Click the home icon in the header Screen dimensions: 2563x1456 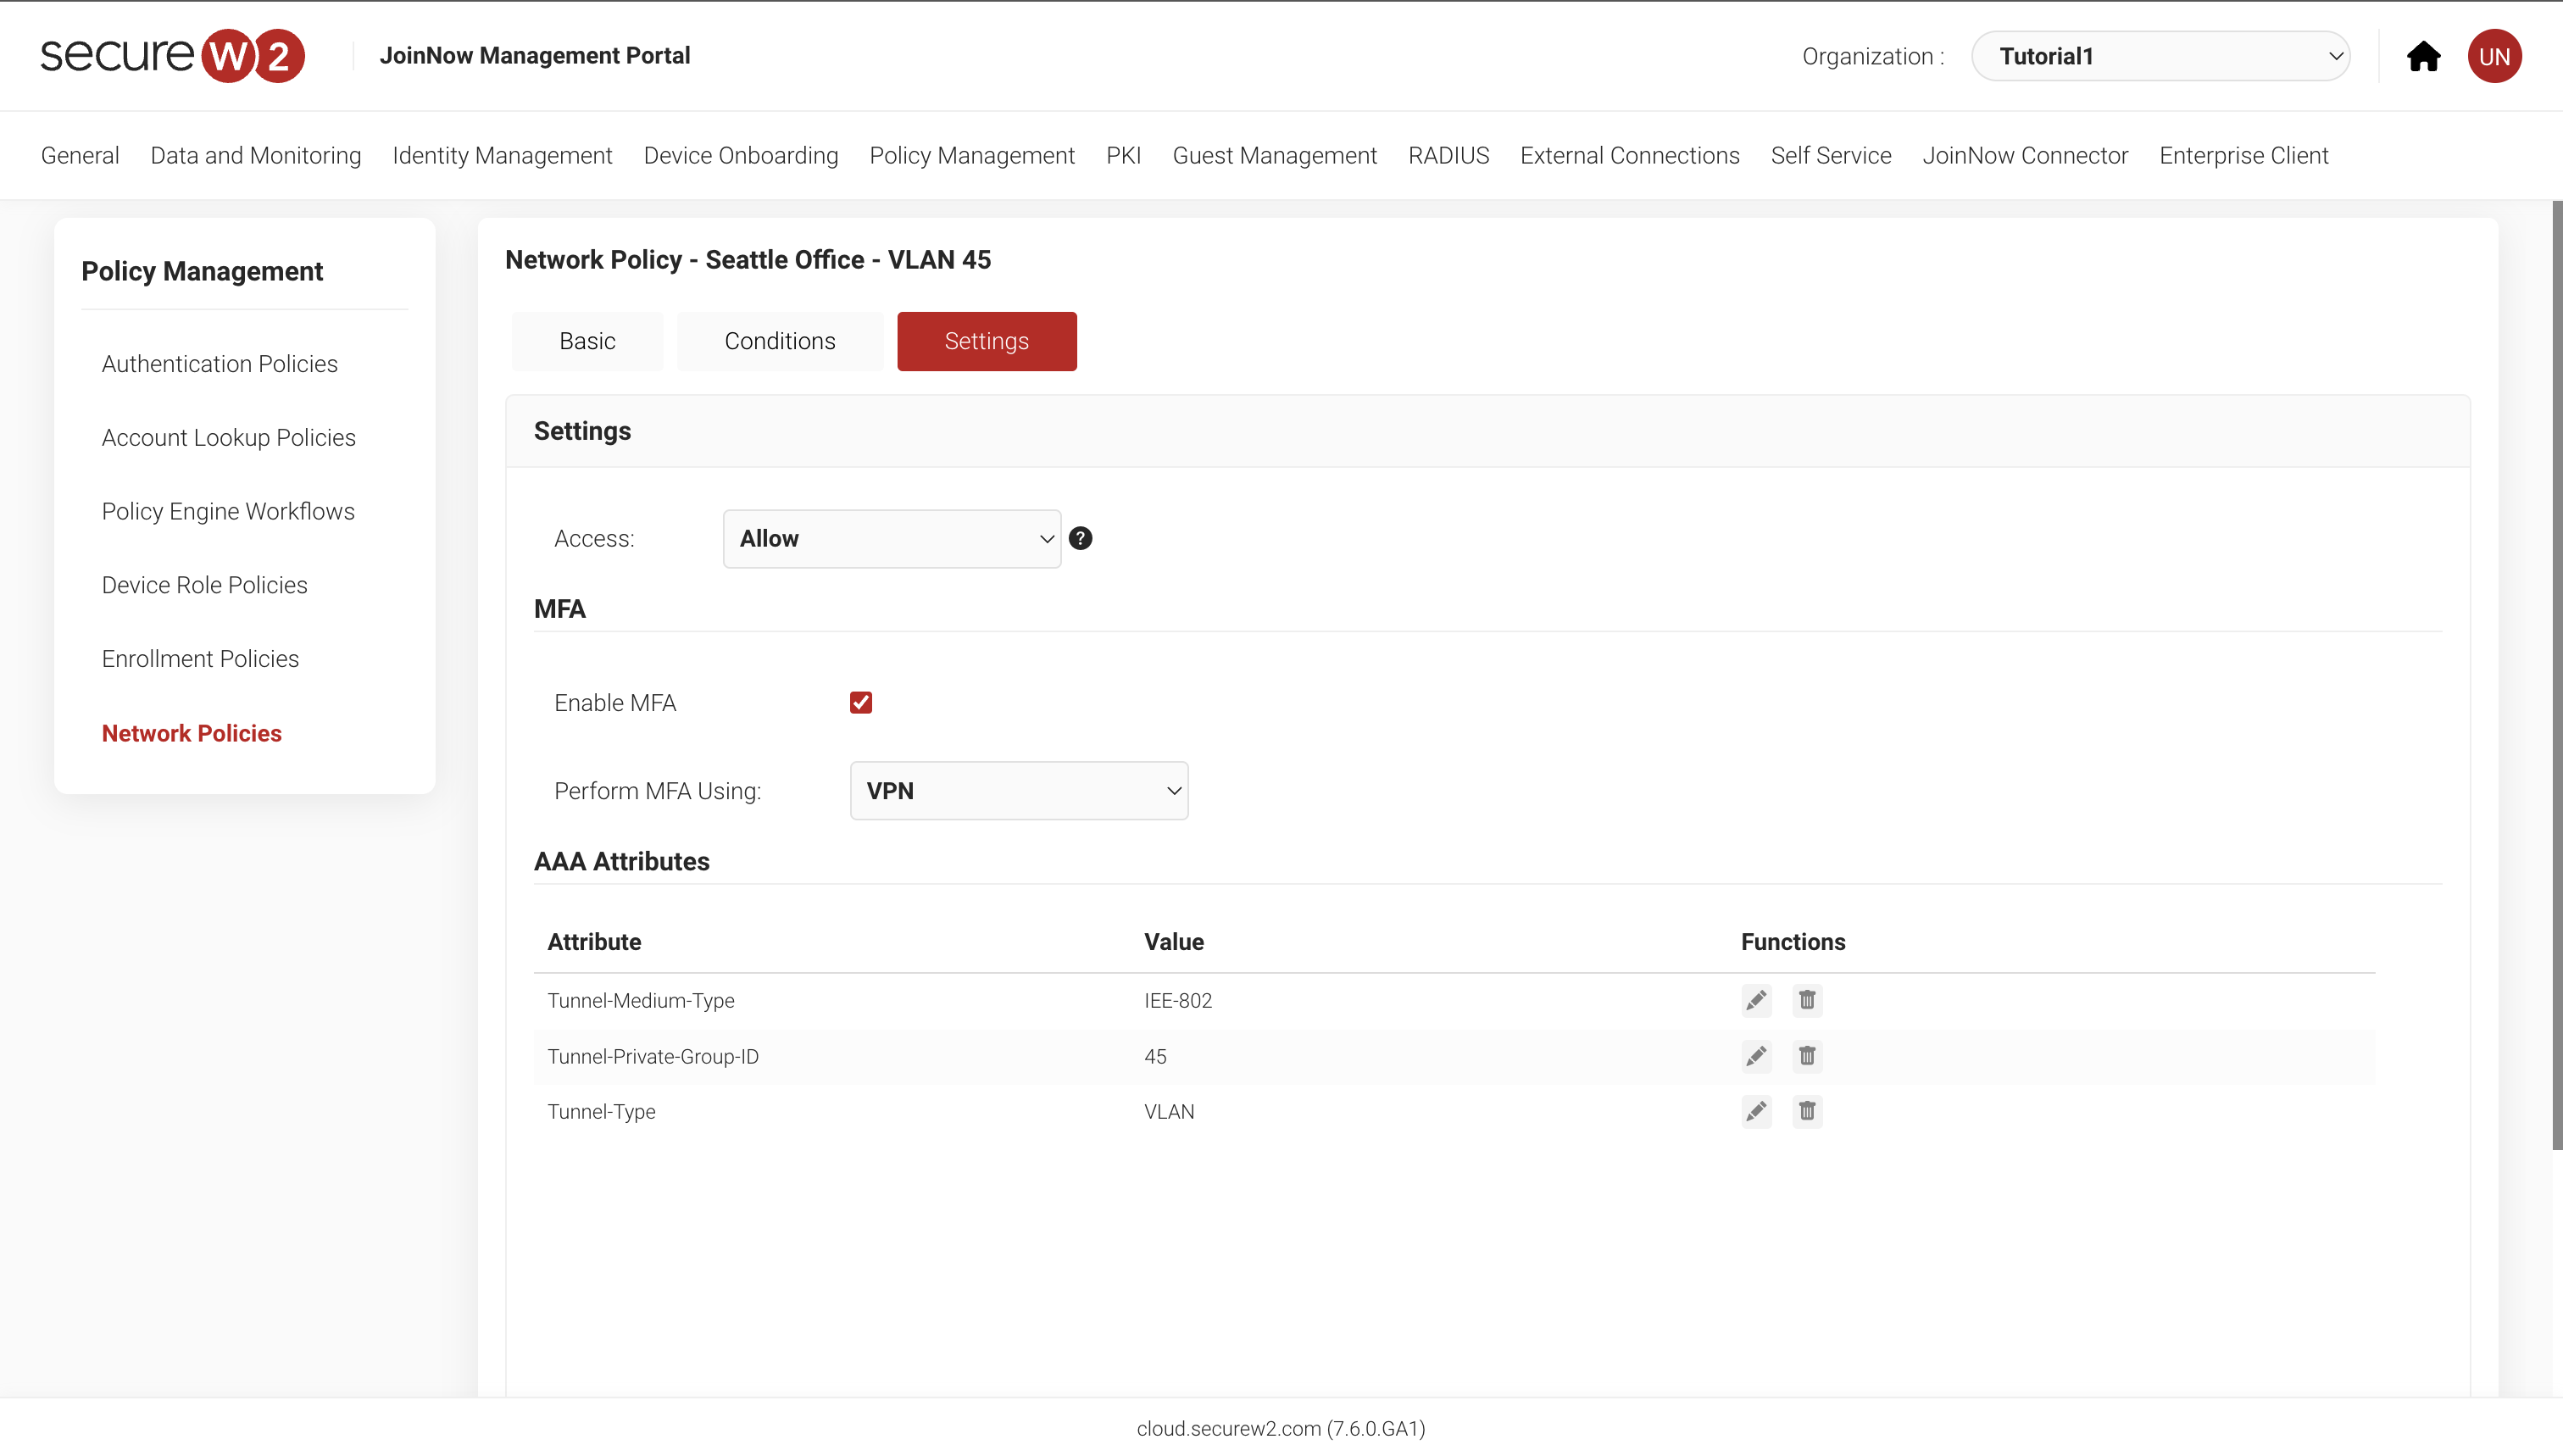[2424, 56]
